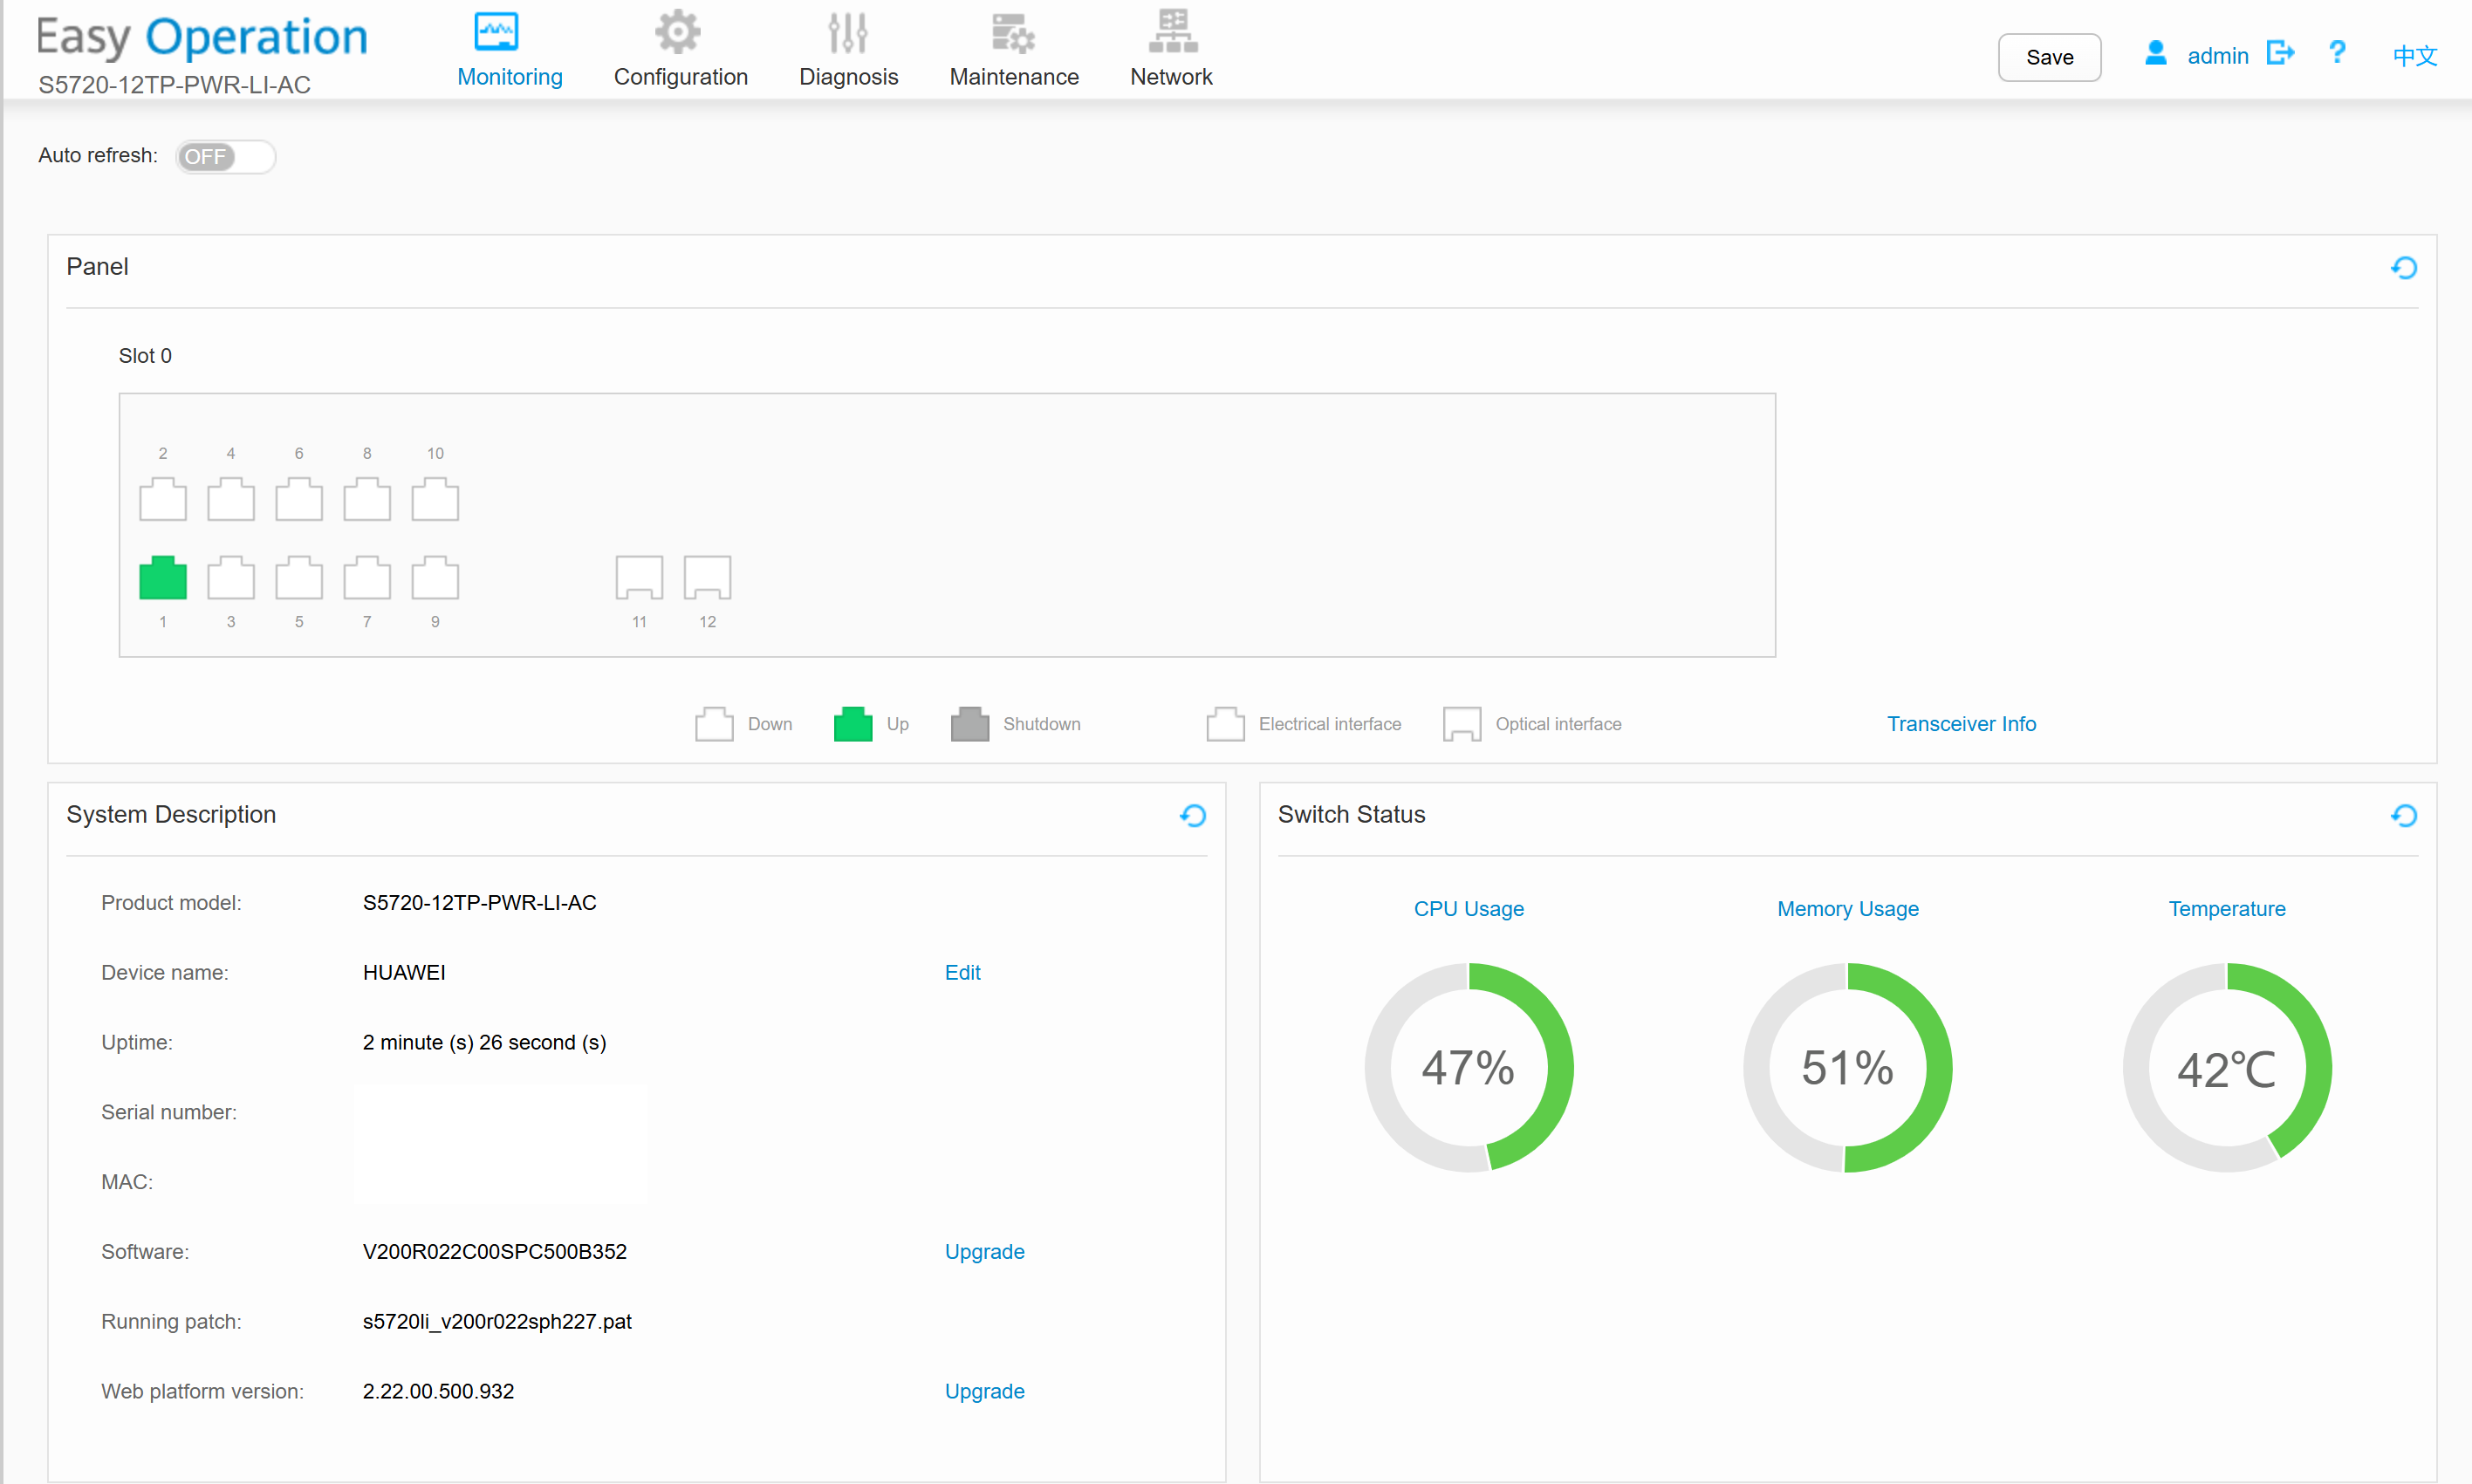The image size is (2472, 1484).
Task: Click the CPU Usage 47% gauge
Action: tap(1468, 1067)
